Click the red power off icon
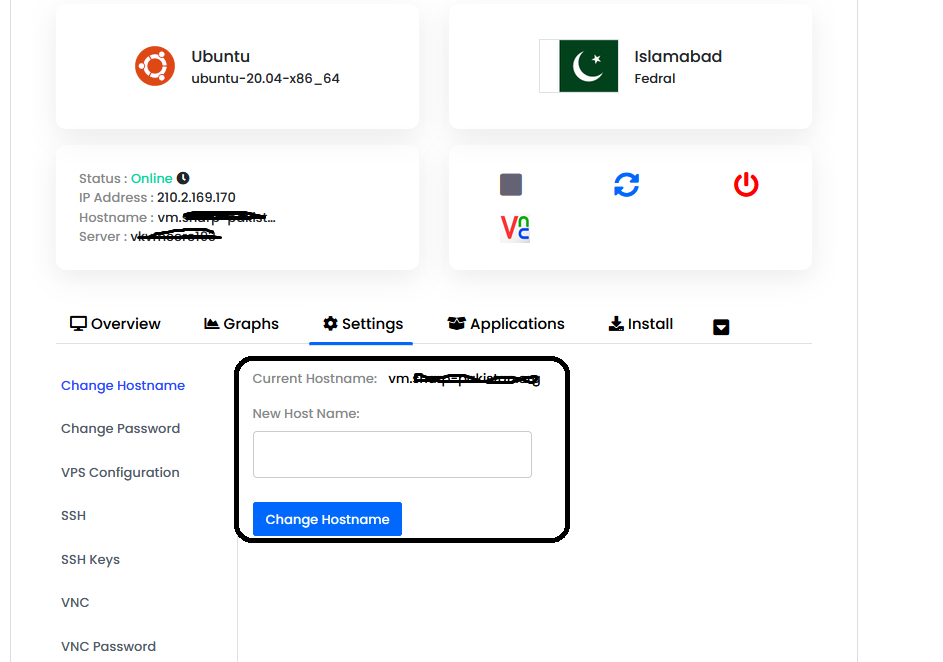This screenshot has width=943, height=662. point(746,185)
